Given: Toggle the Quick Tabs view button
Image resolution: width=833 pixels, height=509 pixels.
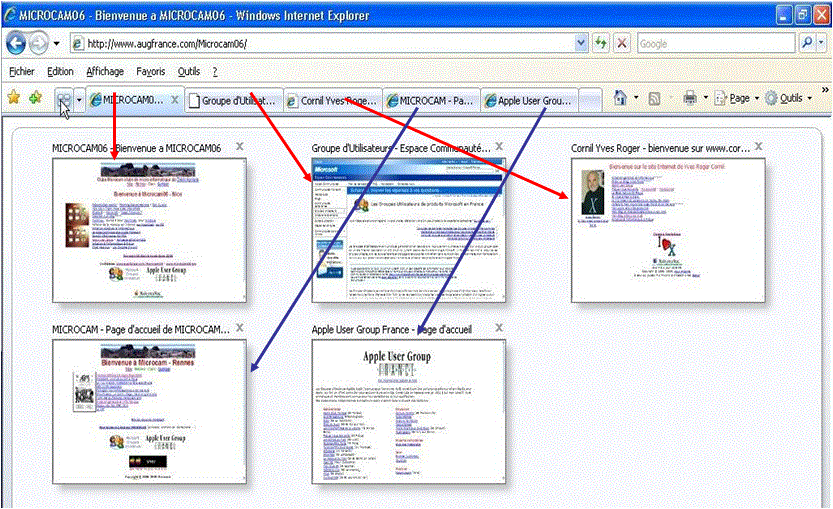Looking at the screenshot, I should point(64,99).
